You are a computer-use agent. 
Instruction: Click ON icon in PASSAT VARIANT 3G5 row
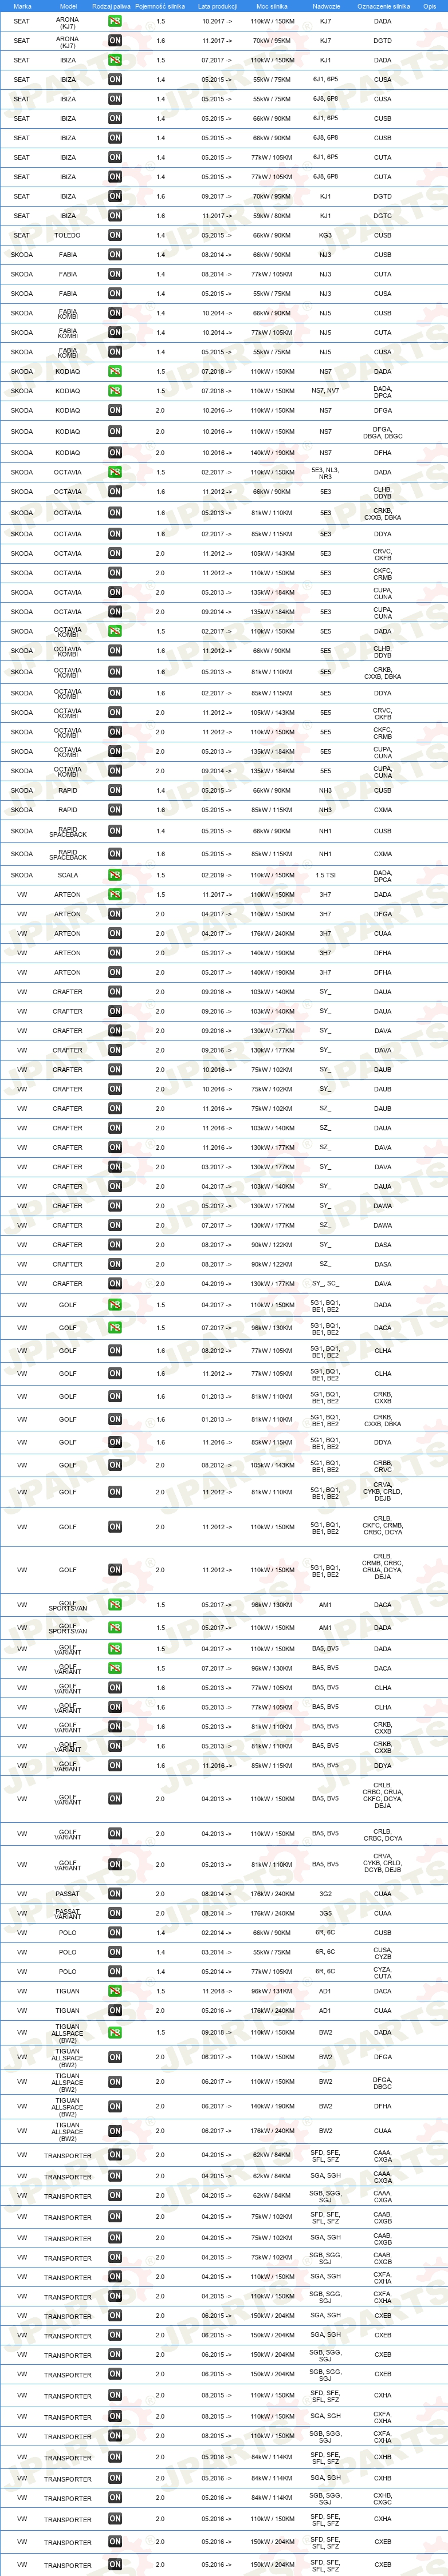pyautogui.click(x=115, y=1913)
